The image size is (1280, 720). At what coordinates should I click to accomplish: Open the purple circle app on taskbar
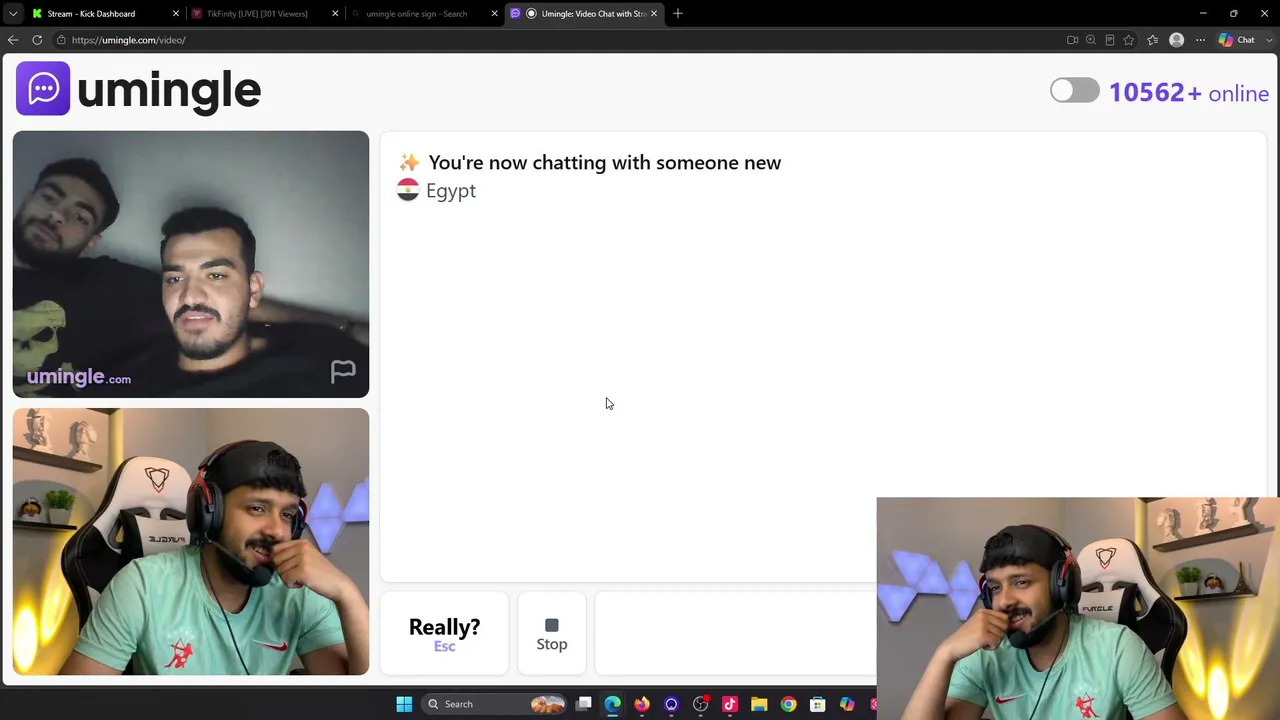(671, 704)
